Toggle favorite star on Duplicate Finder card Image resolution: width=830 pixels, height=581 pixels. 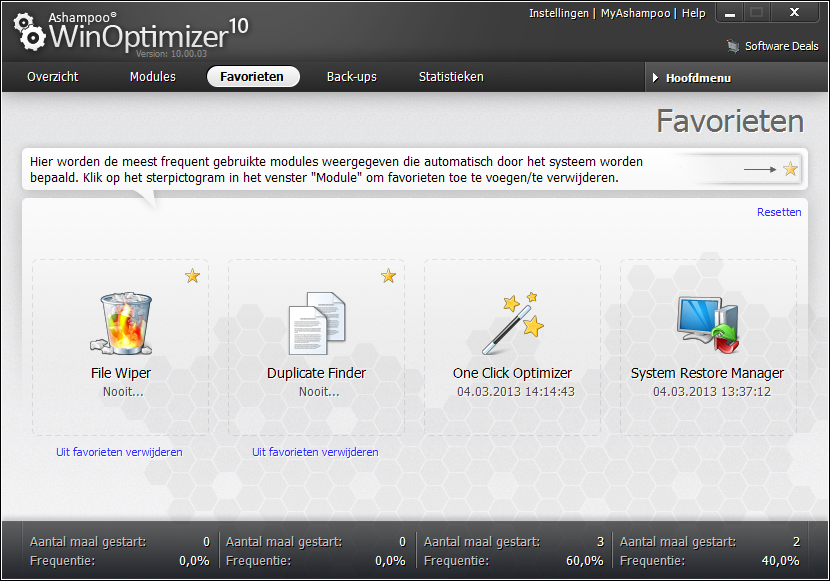(389, 276)
